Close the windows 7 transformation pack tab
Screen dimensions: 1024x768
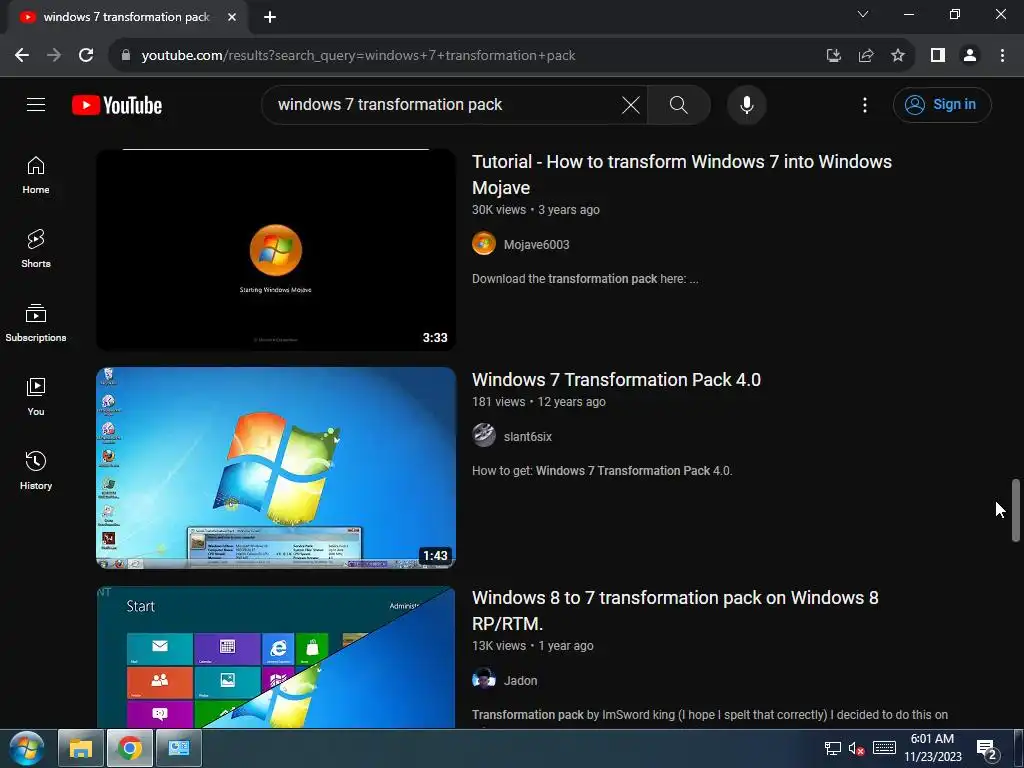click(232, 17)
